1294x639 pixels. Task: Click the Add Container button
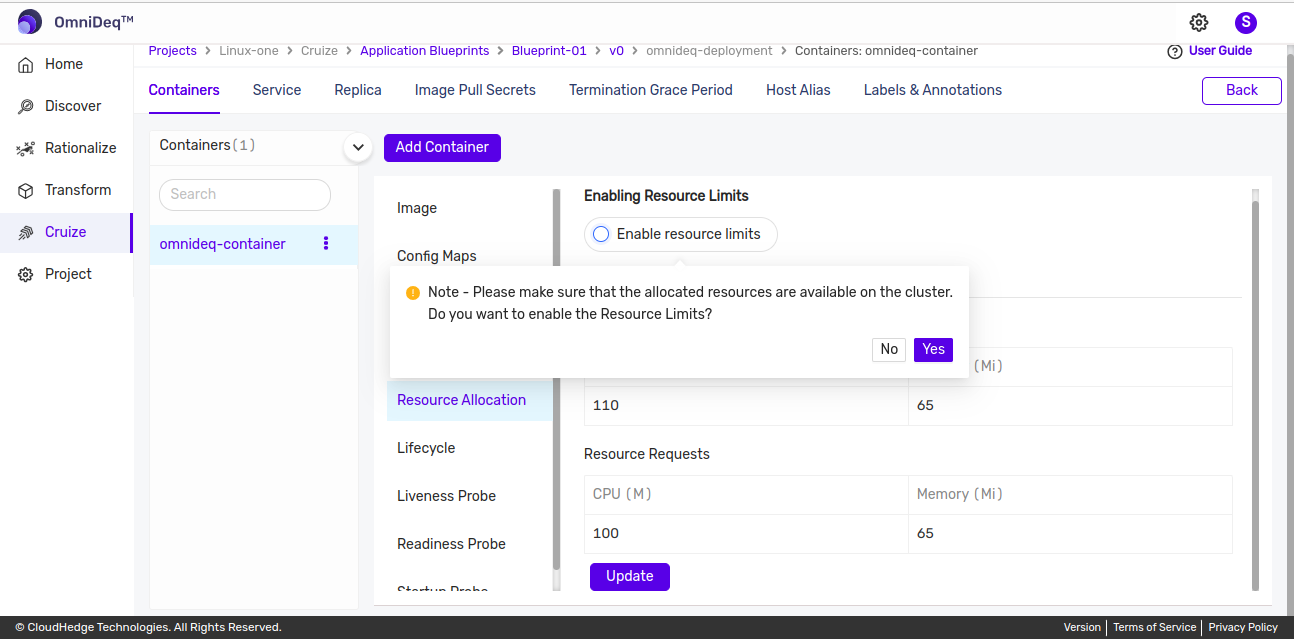(x=442, y=147)
